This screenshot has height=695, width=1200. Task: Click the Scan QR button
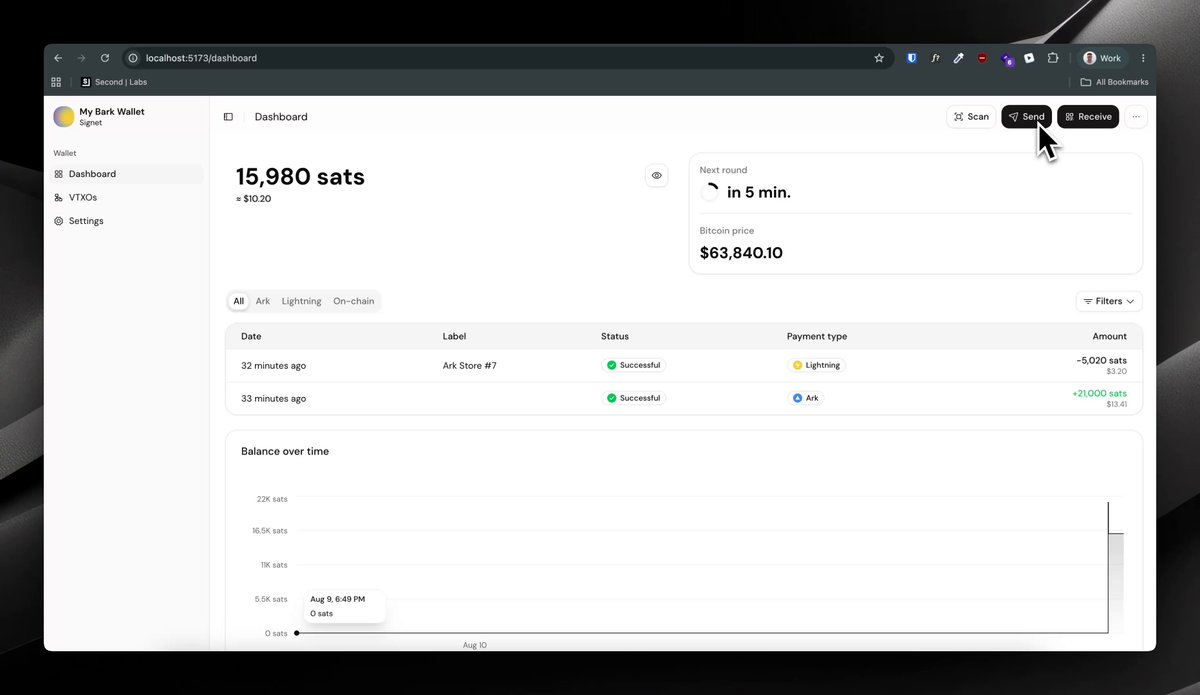pos(971,117)
